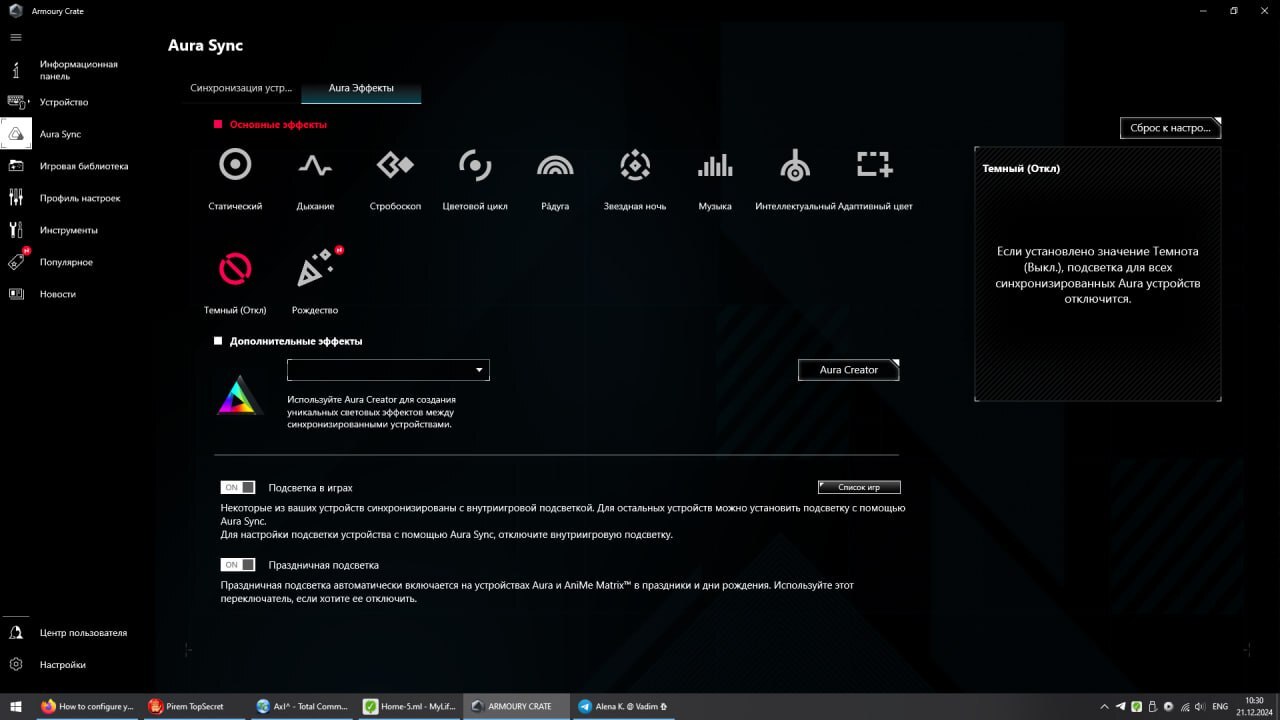Click the Инструменты sidebar label
This screenshot has height=720, width=1280.
click(69, 230)
